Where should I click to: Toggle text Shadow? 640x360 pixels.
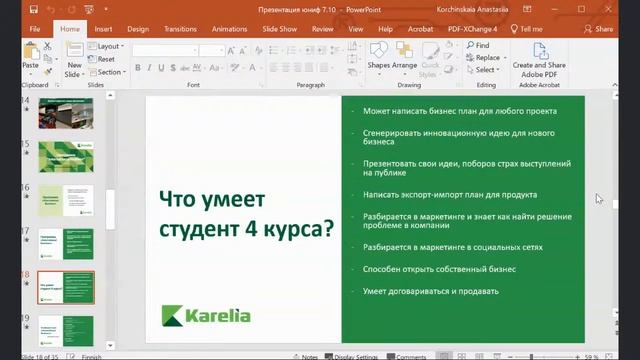[x=173, y=68]
